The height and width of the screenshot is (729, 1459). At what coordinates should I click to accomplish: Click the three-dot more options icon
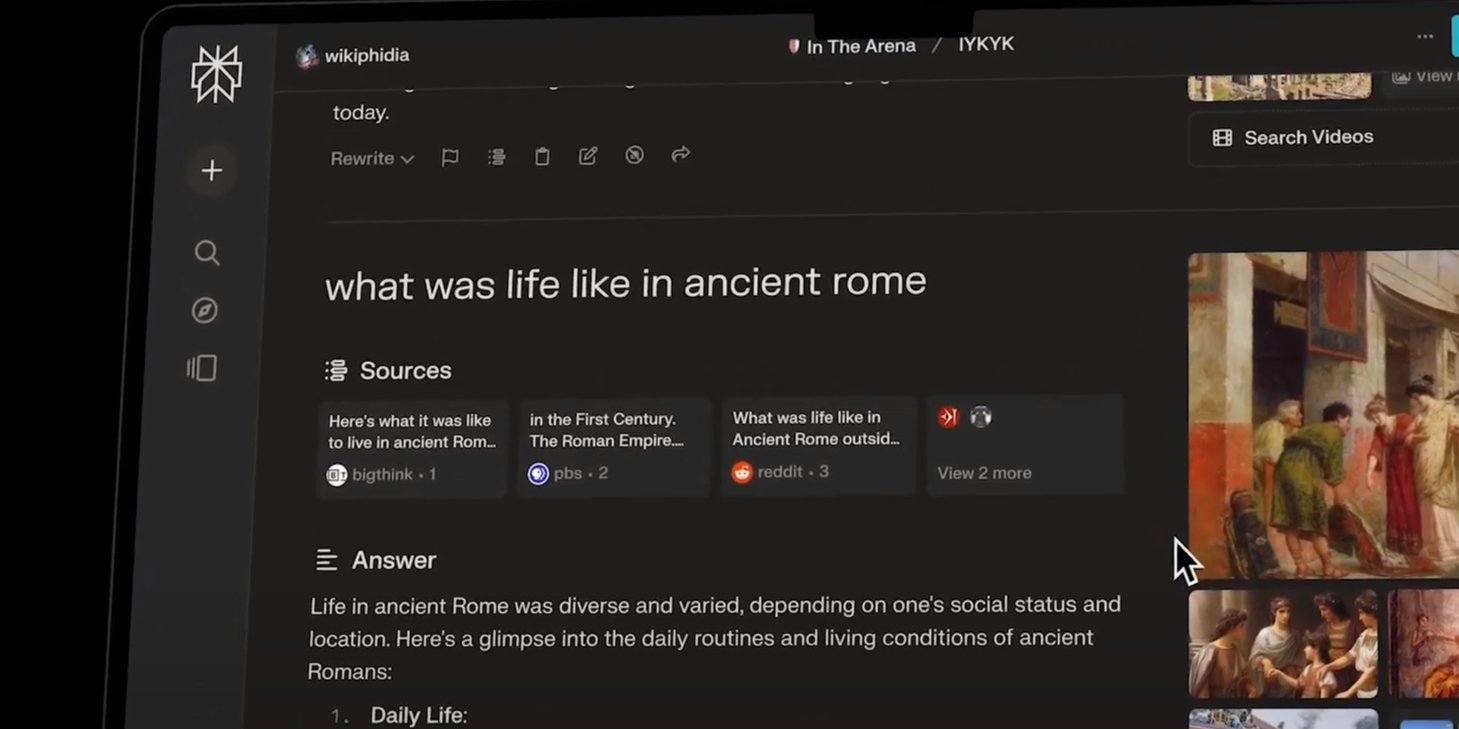tap(1425, 37)
